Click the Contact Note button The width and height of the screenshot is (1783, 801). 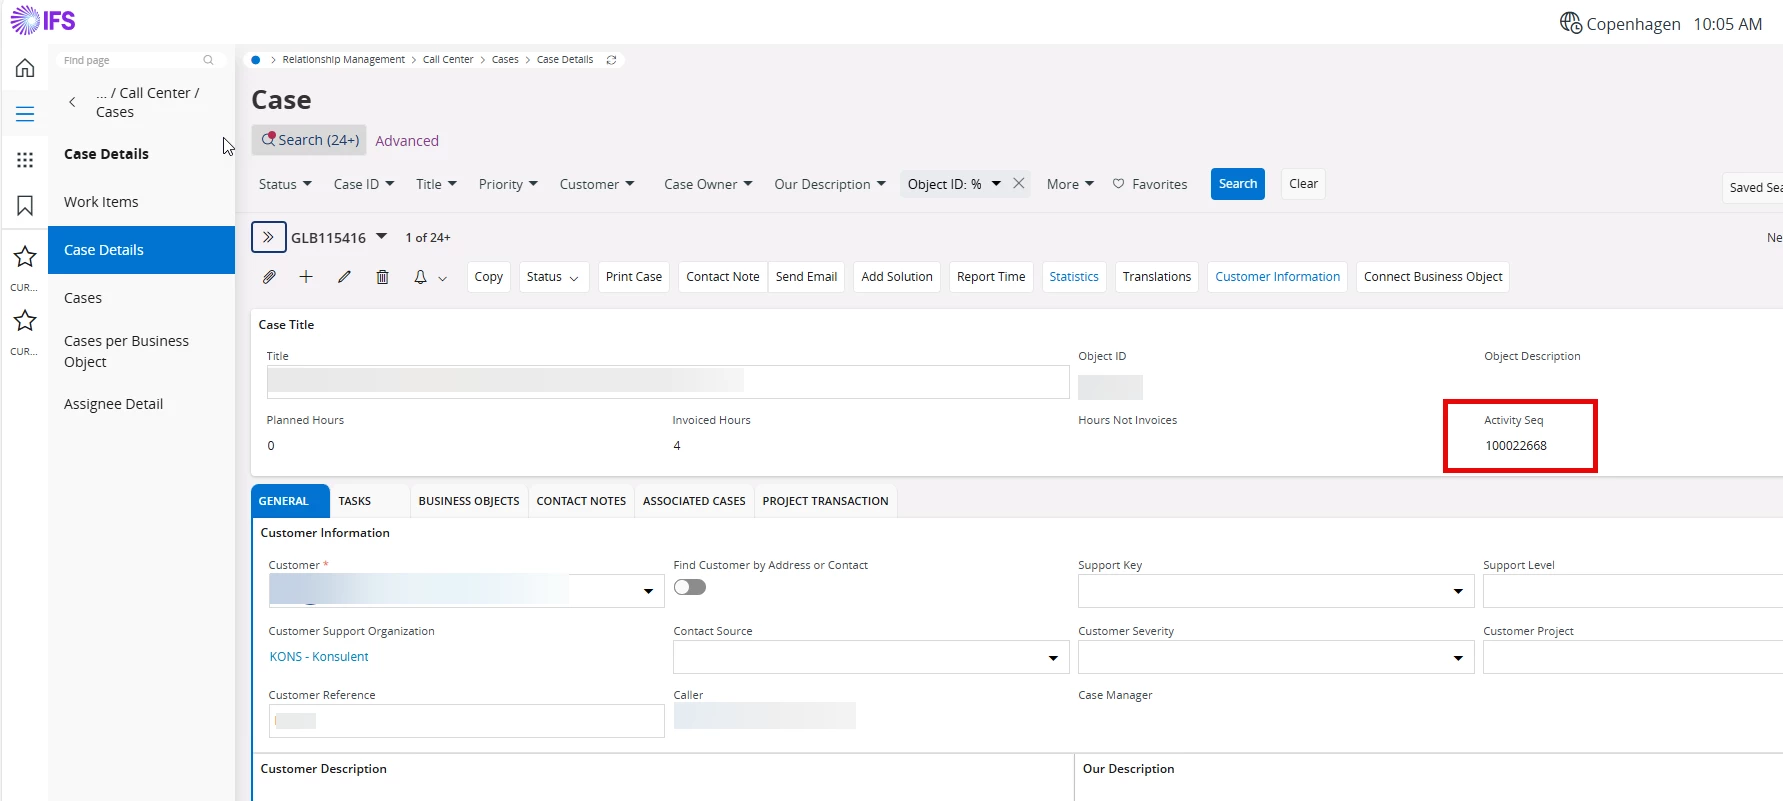[x=723, y=277]
